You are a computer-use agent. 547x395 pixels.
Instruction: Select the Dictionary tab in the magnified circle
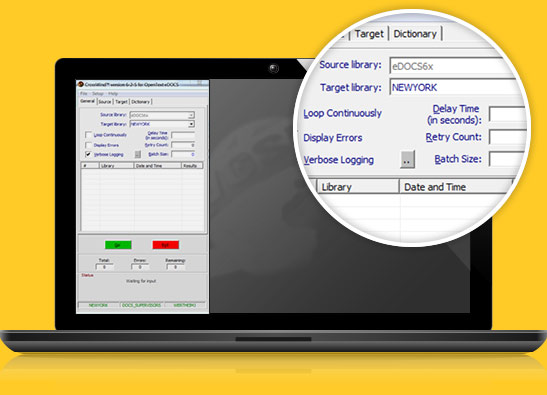415,34
